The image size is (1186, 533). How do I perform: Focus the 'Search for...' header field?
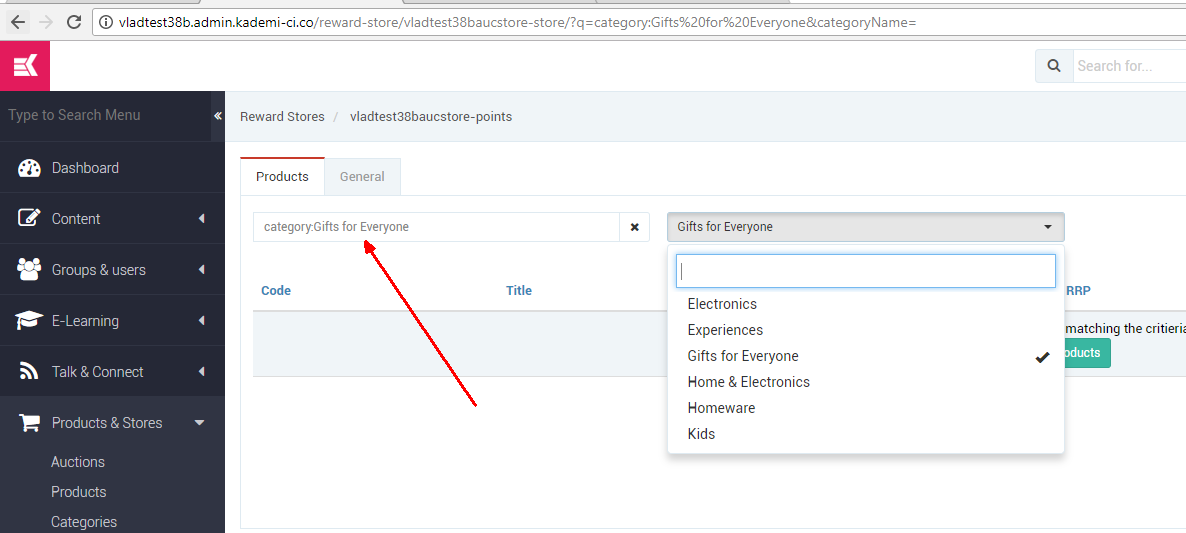[1129, 66]
